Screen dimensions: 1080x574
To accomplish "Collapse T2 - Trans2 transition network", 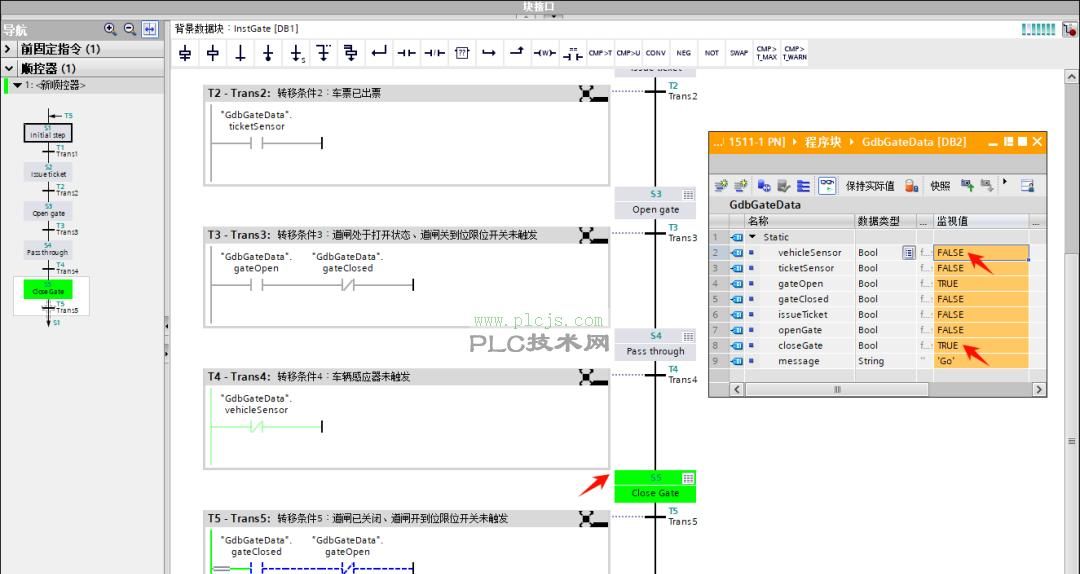I will (593, 94).
